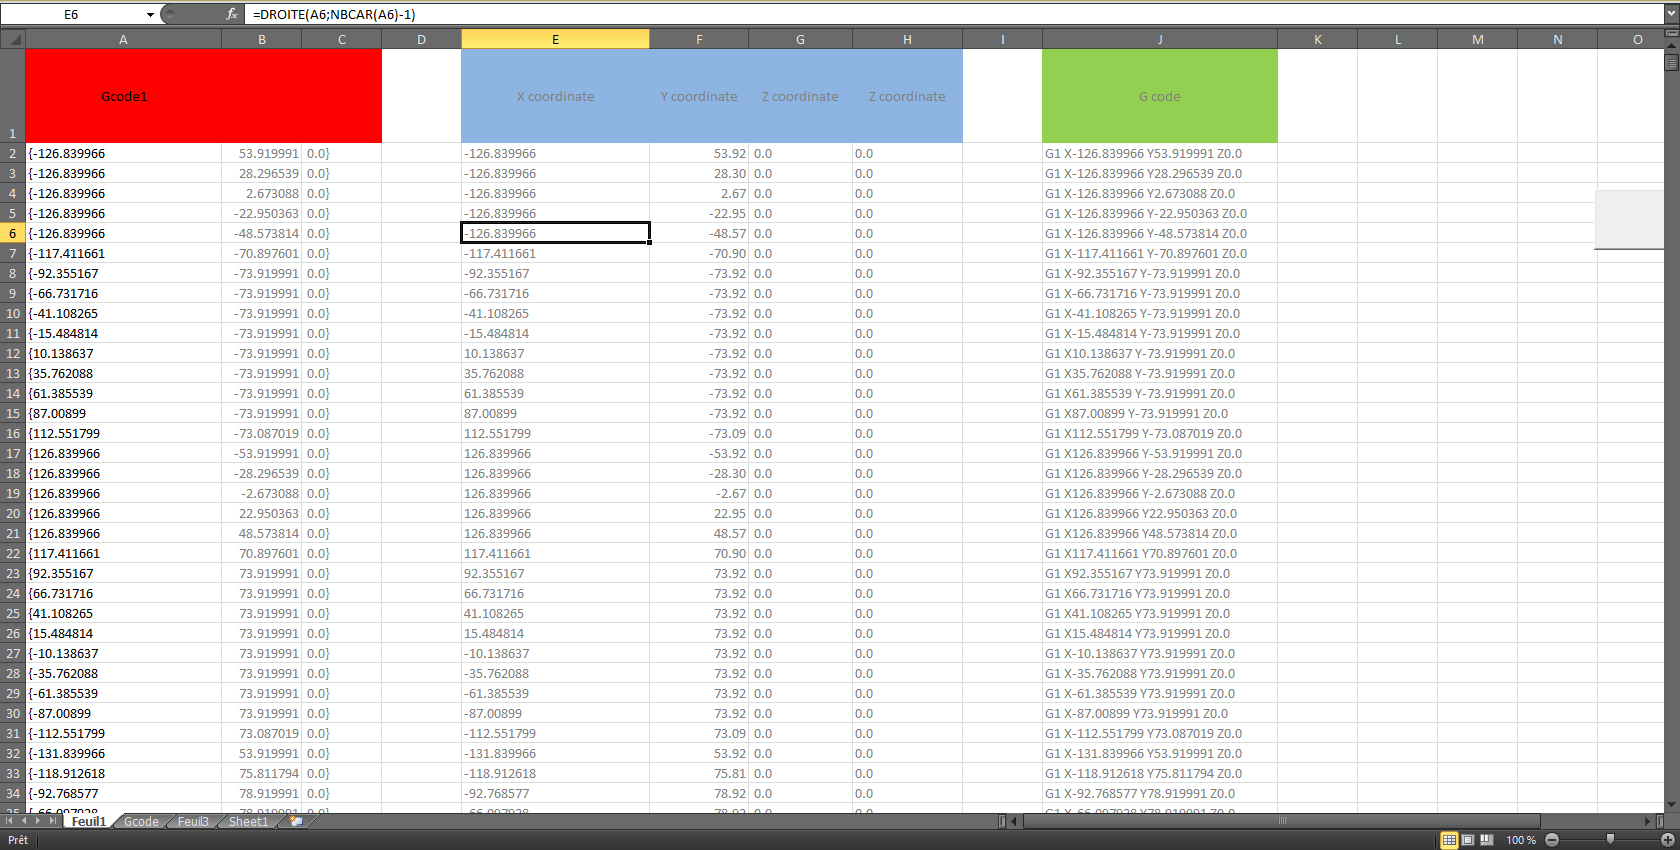Click the insert new worksheet icon
Viewport: 1680px width, 850px height.
pos(296,821)
